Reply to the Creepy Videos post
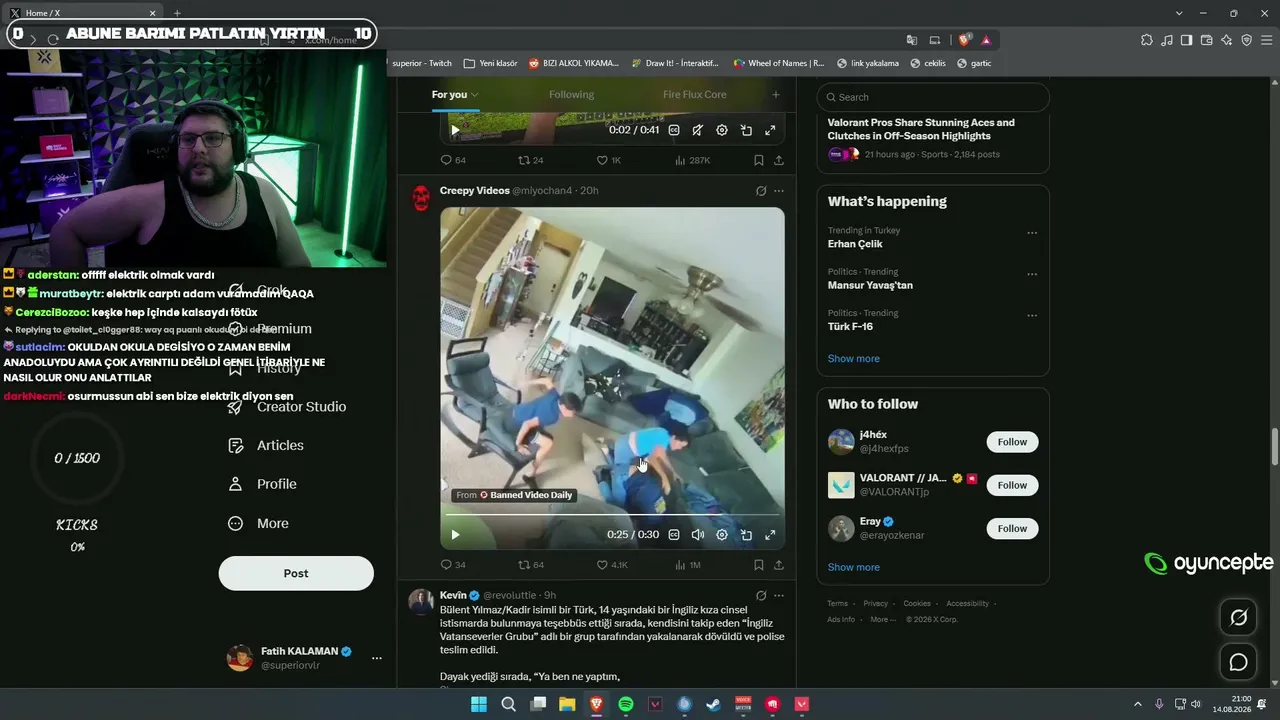 click(453, 565)
